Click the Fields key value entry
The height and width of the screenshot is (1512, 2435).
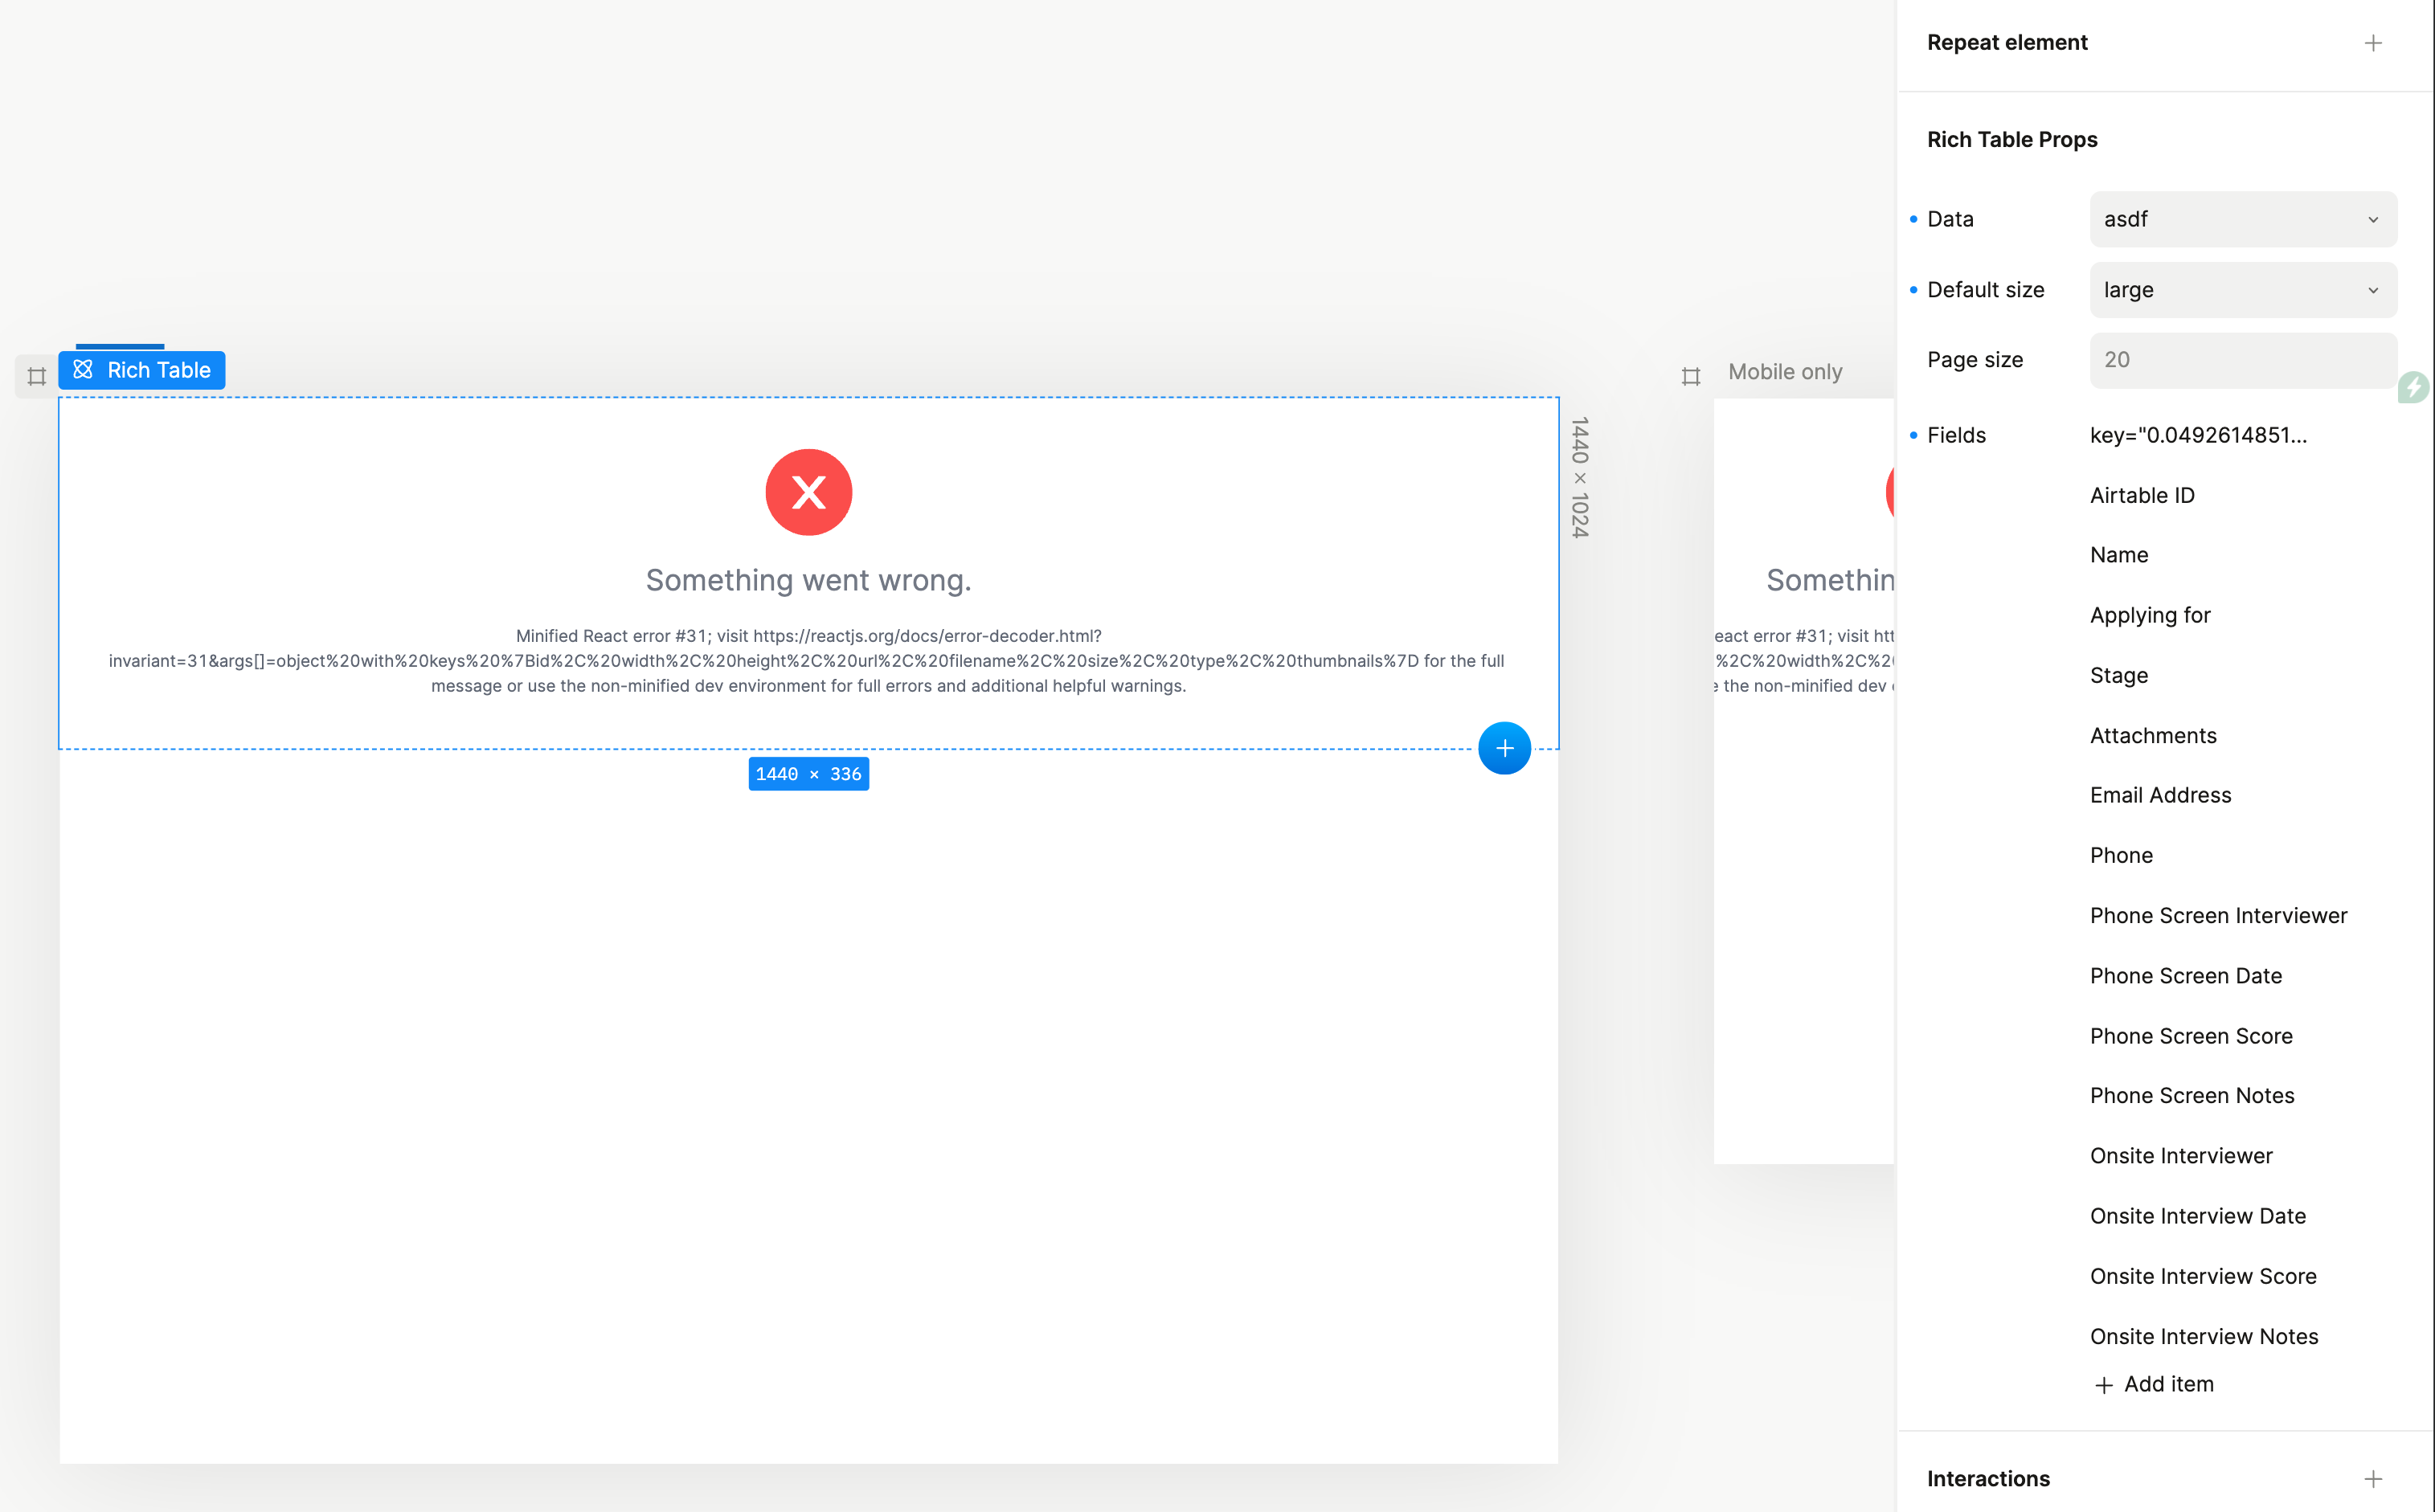[x=2197, y=435]
